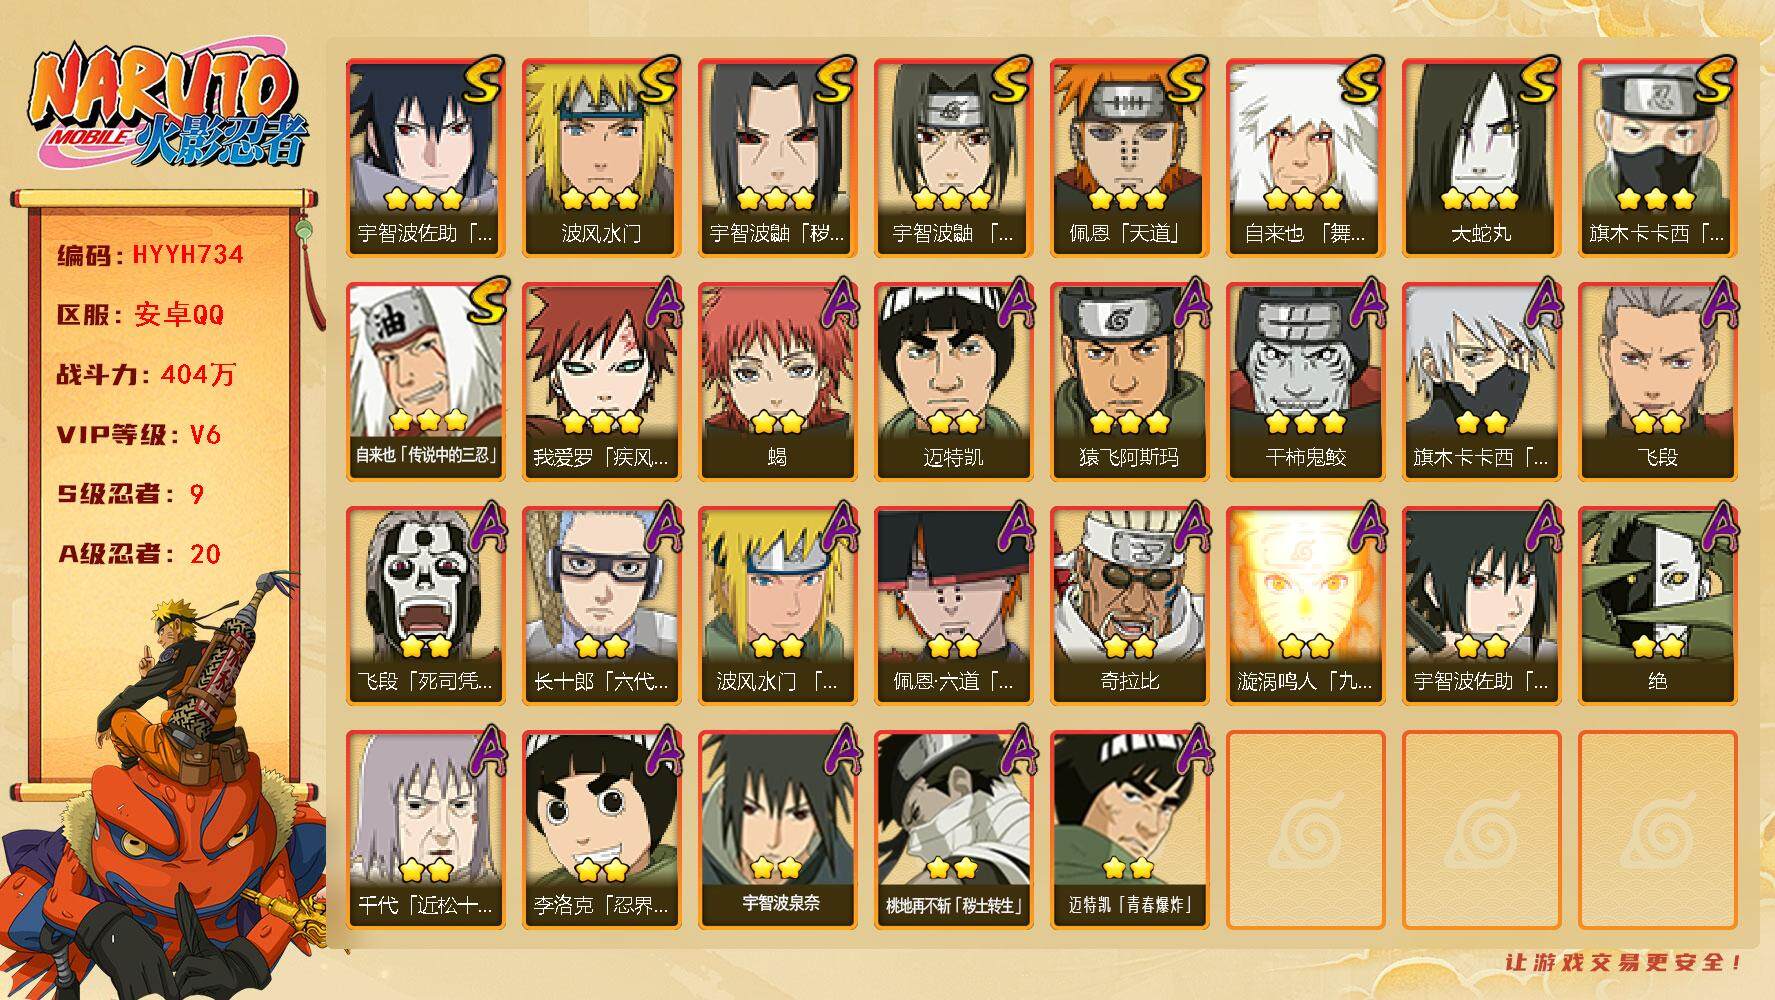Choose the 绝 ninja portrait card
The width and height of the screenshot is (1775, 1000).
tap(1657, 605)
